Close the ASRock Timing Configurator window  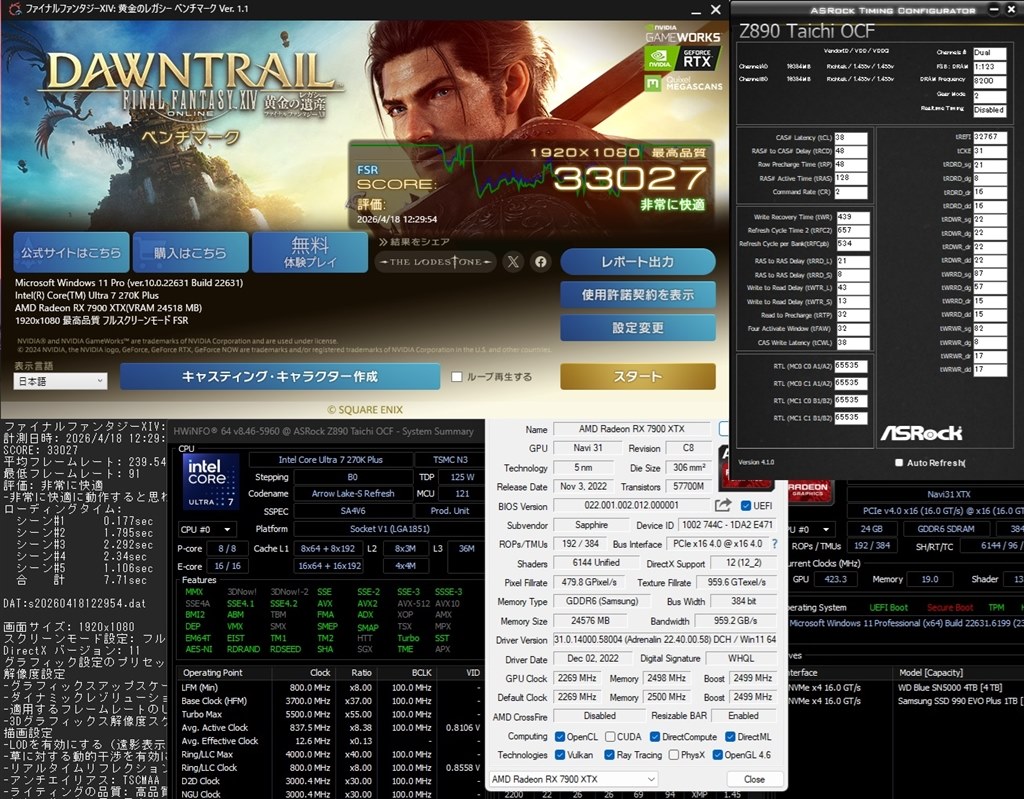click(x=1011, y=9)
